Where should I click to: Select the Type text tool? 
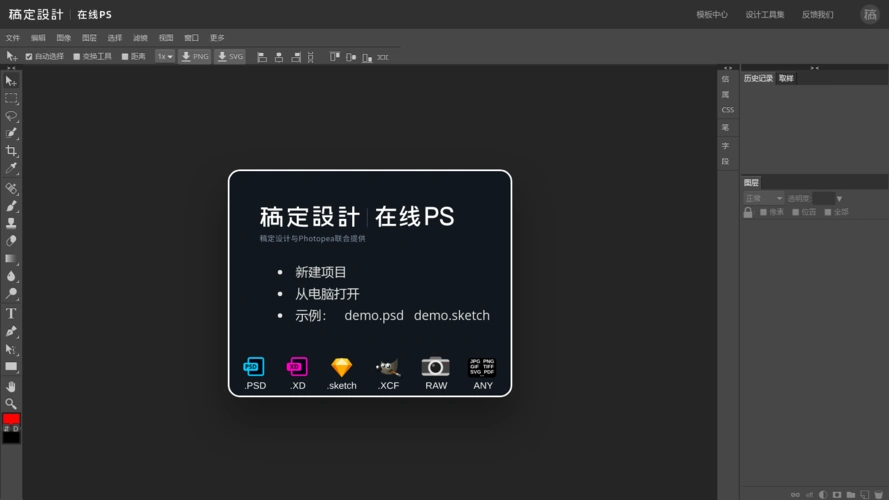point(11,313)
